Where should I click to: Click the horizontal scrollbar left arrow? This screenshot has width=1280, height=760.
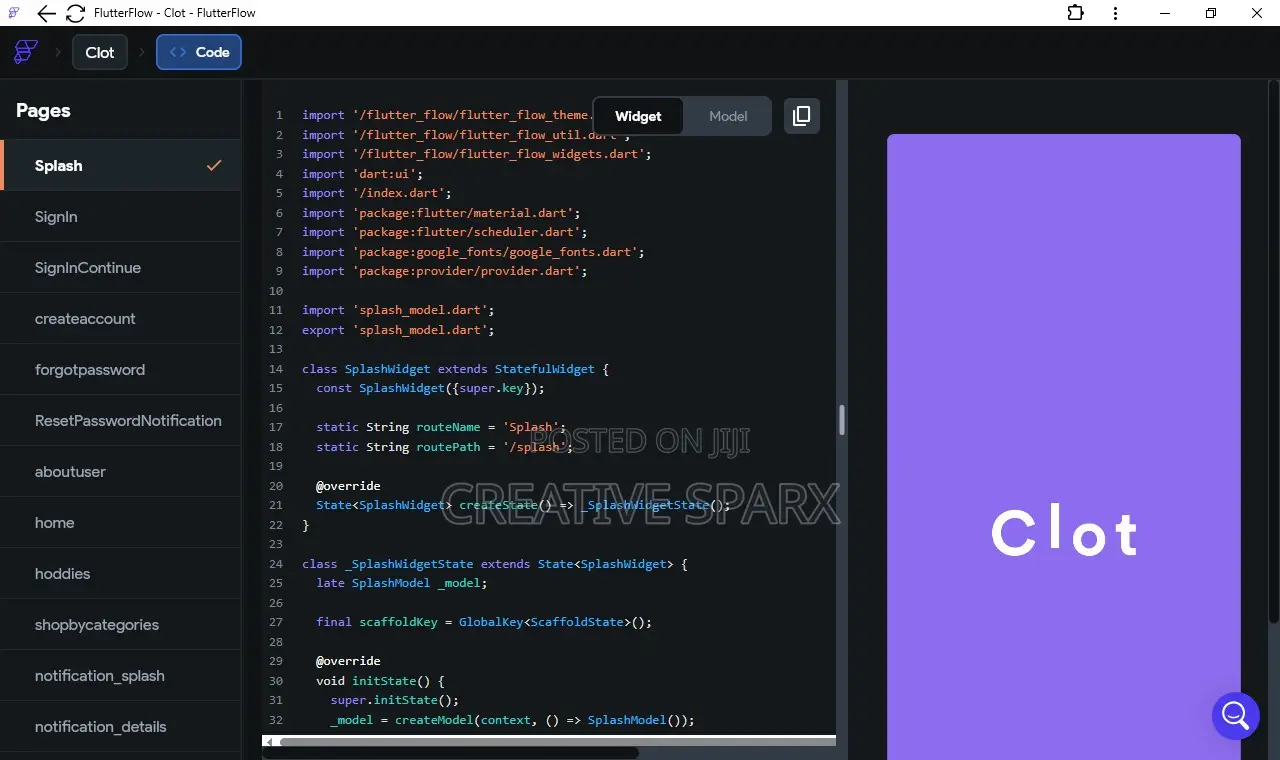270,742
